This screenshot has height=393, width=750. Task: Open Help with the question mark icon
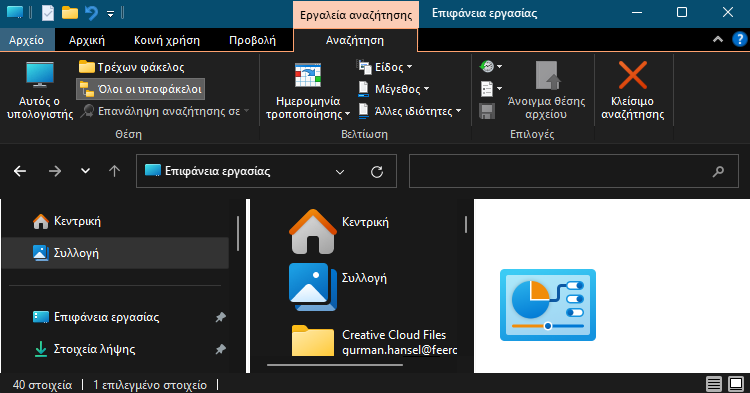(x=739, y=39)
